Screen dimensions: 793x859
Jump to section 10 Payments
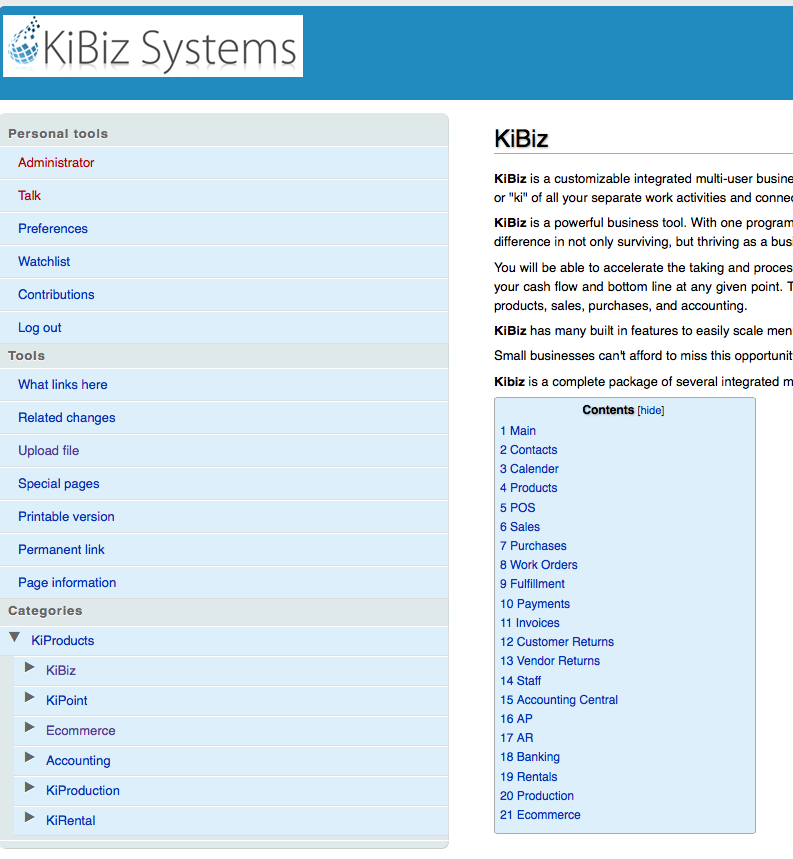coord(535,604)
